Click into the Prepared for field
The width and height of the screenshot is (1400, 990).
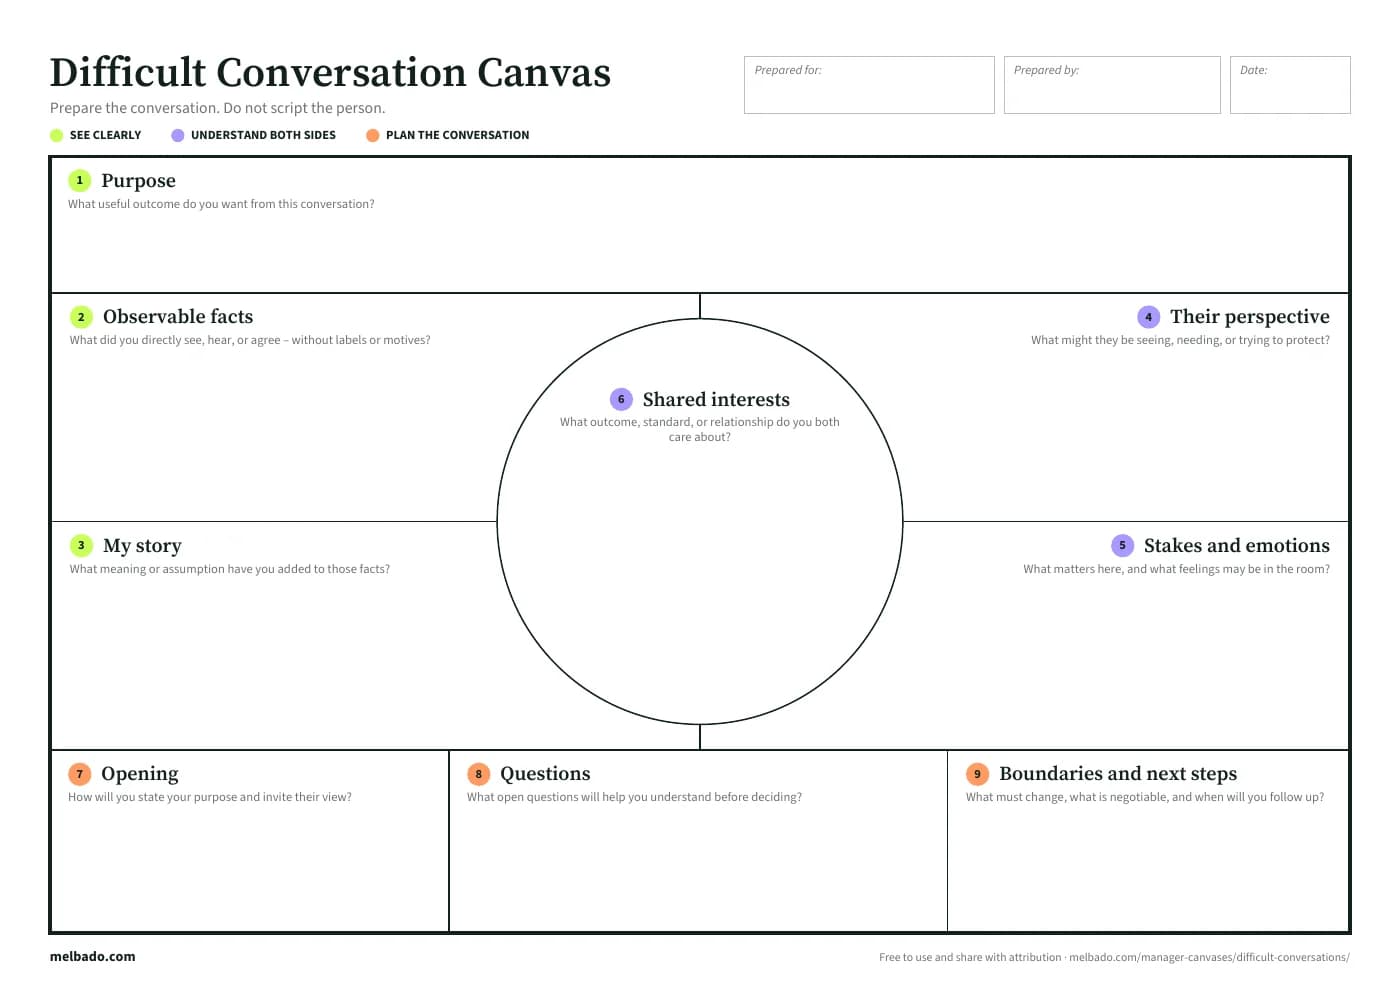pos(869,85)
